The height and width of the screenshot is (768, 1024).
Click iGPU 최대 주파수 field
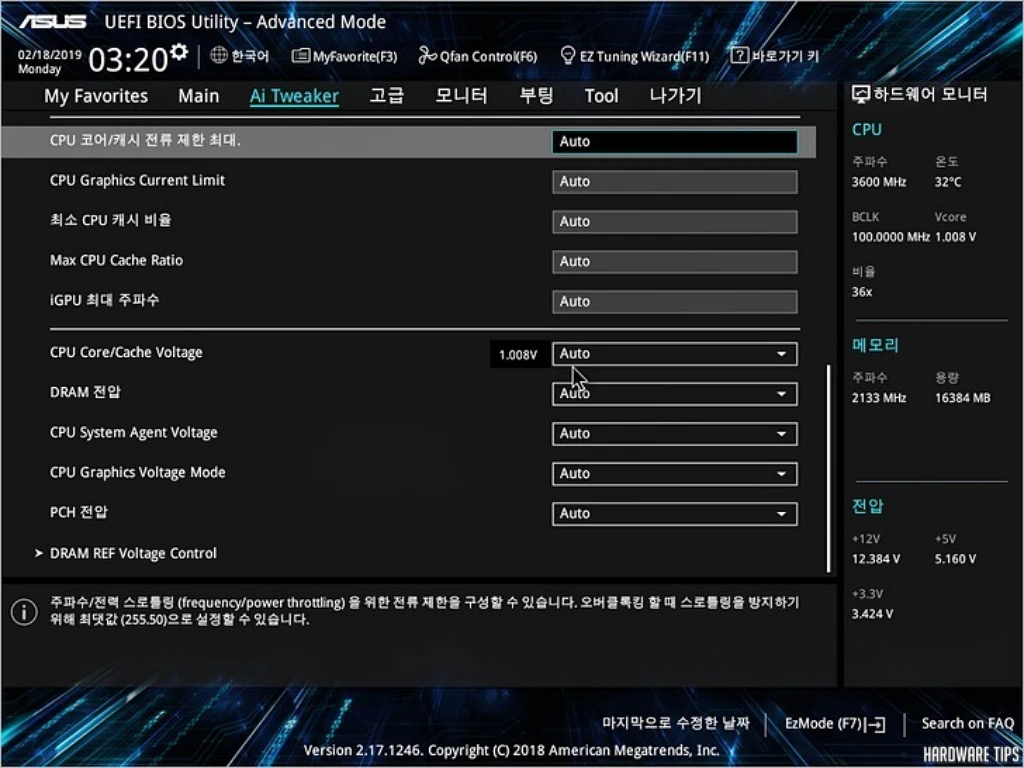[675, 302]
